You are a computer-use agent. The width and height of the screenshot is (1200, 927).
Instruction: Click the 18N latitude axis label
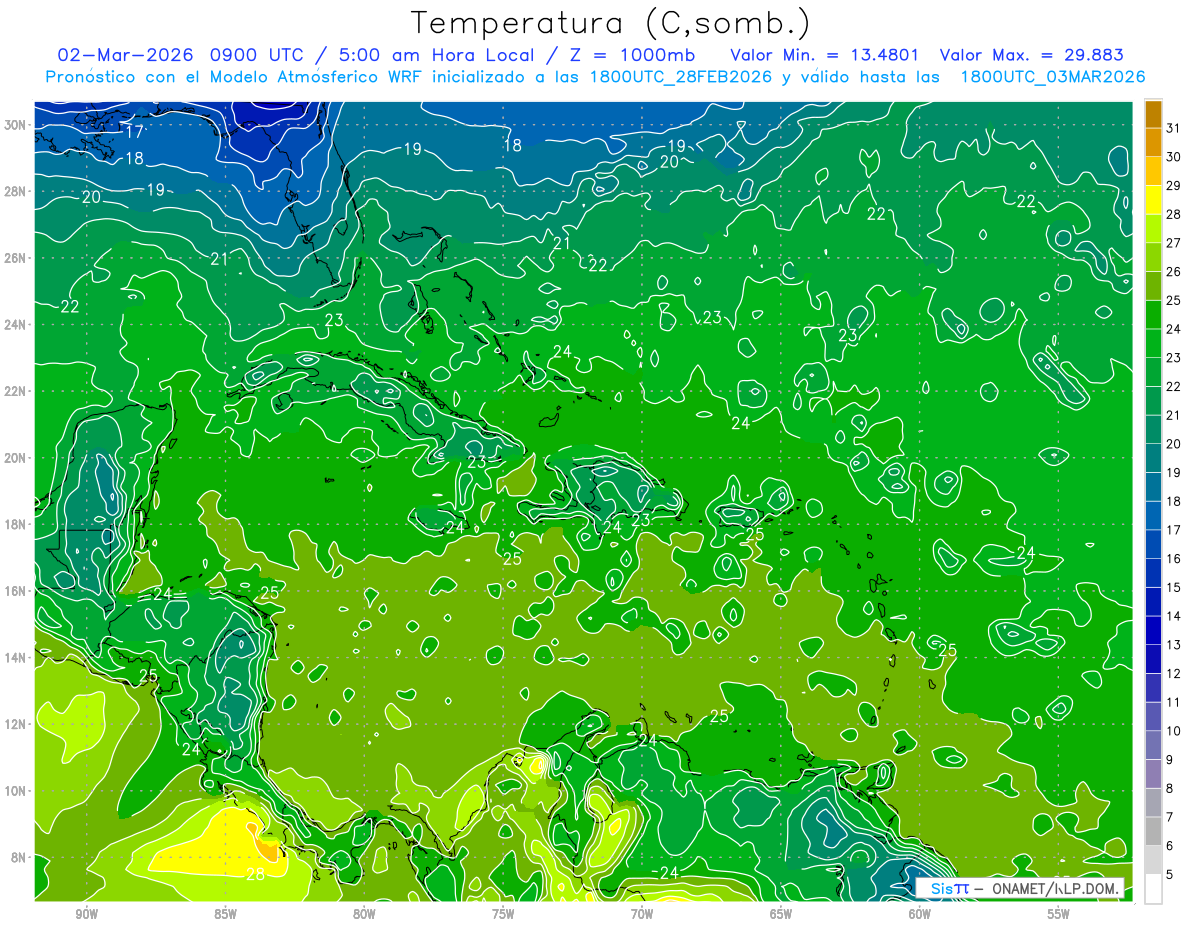tap(16, 524)
